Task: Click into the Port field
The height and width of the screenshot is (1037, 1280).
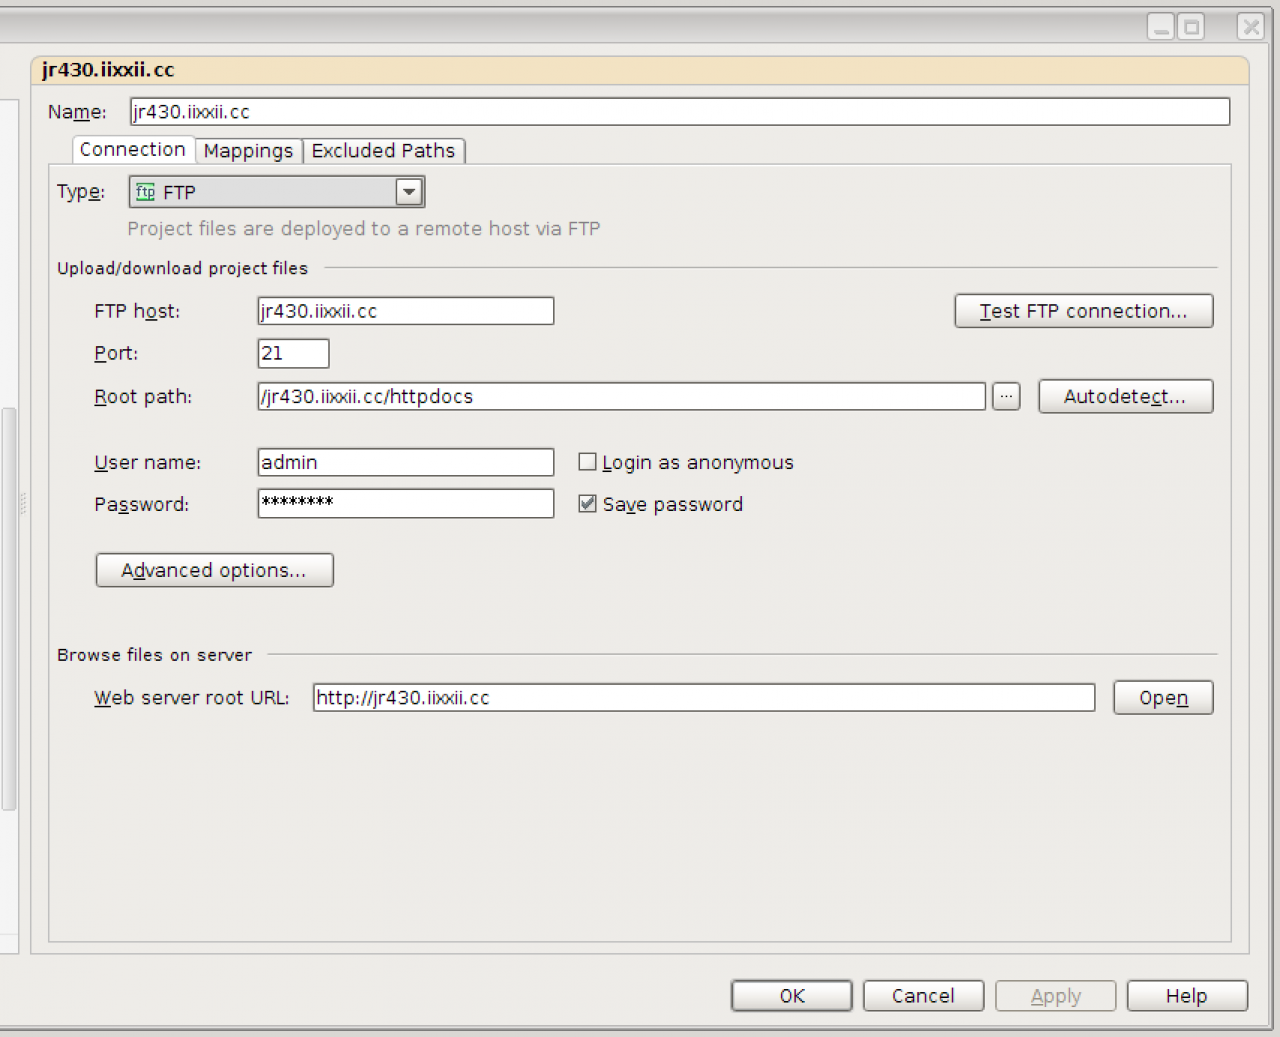Action: tap(293, 353)
